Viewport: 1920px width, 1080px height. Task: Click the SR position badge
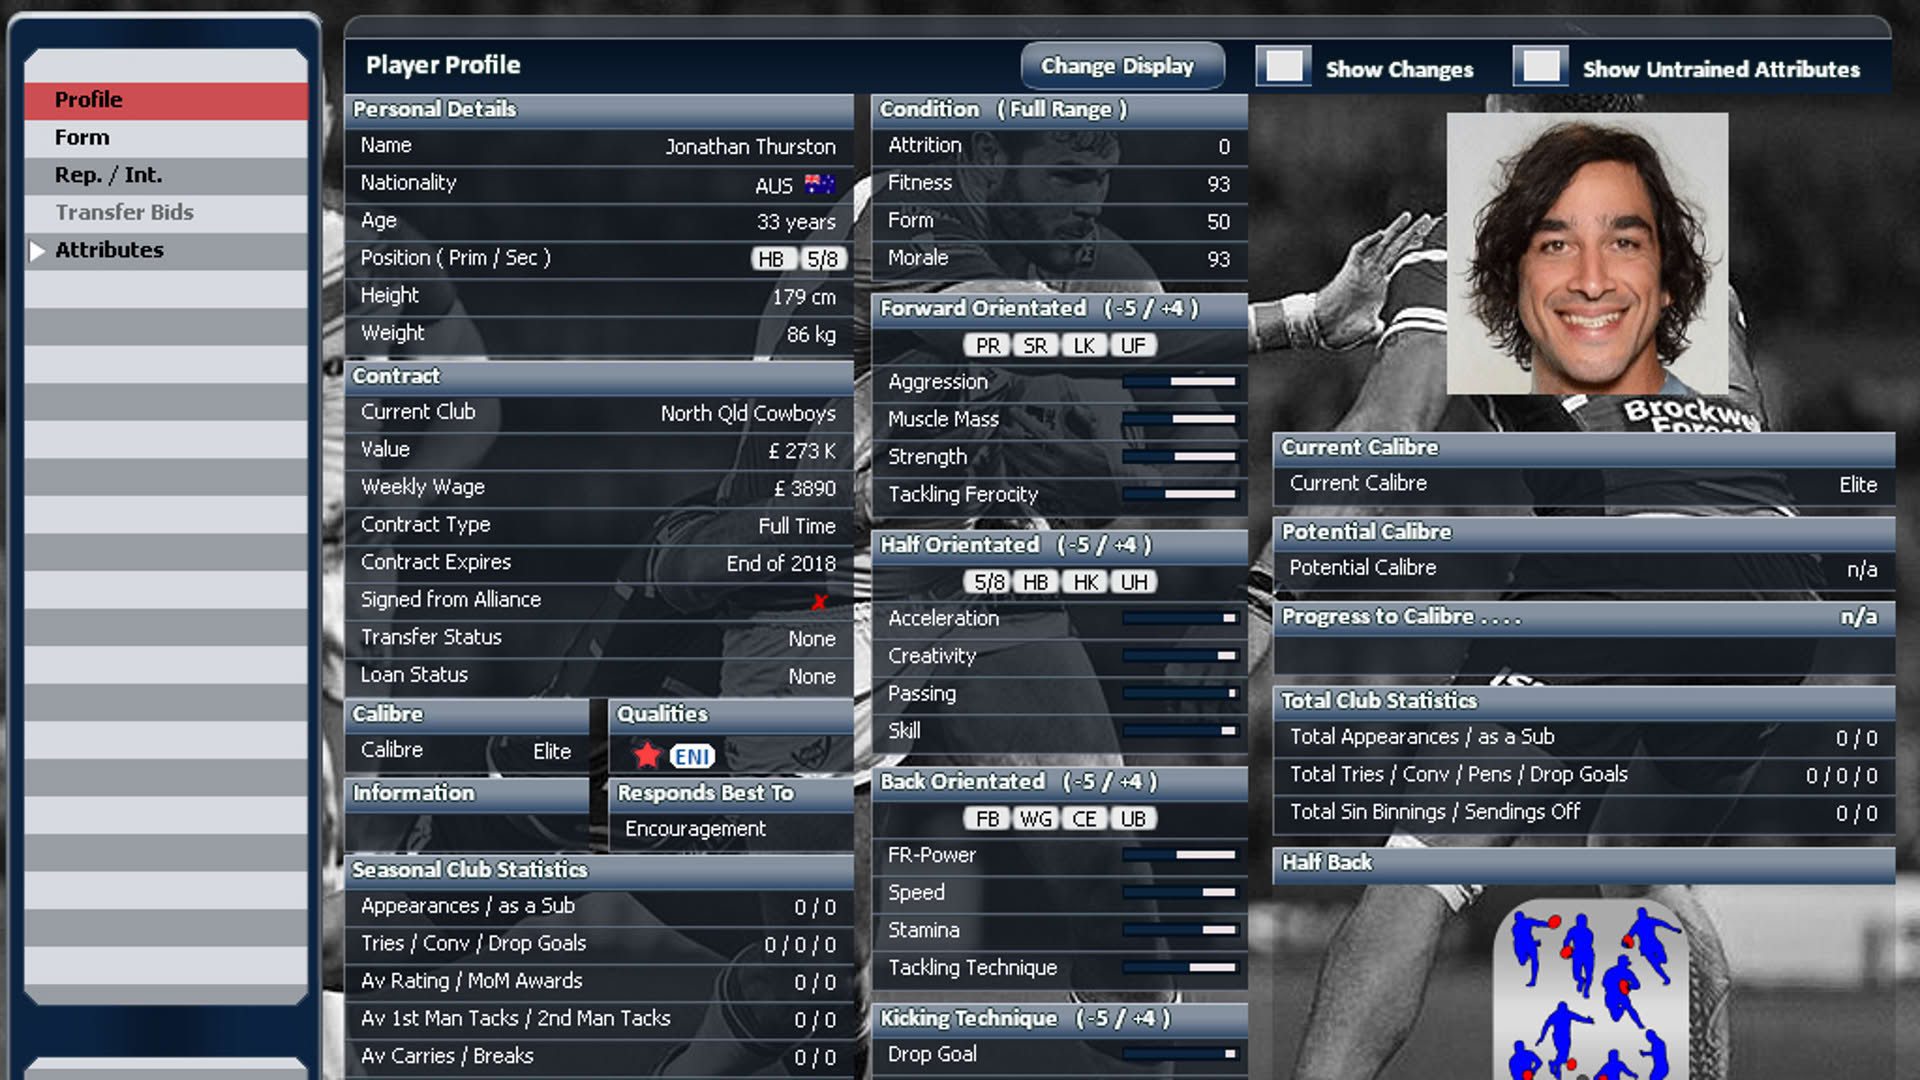pos(1035,346)
